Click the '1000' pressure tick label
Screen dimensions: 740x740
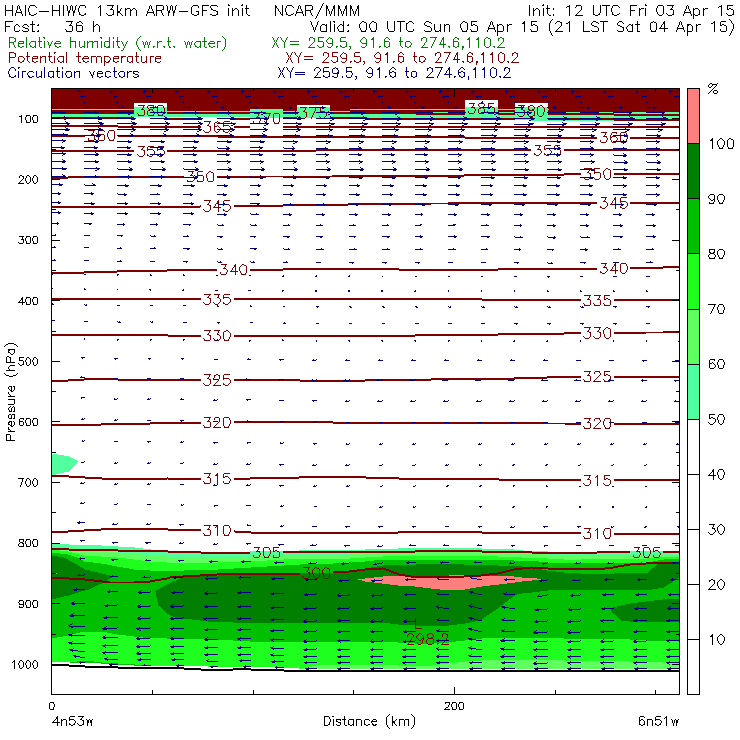25,664
